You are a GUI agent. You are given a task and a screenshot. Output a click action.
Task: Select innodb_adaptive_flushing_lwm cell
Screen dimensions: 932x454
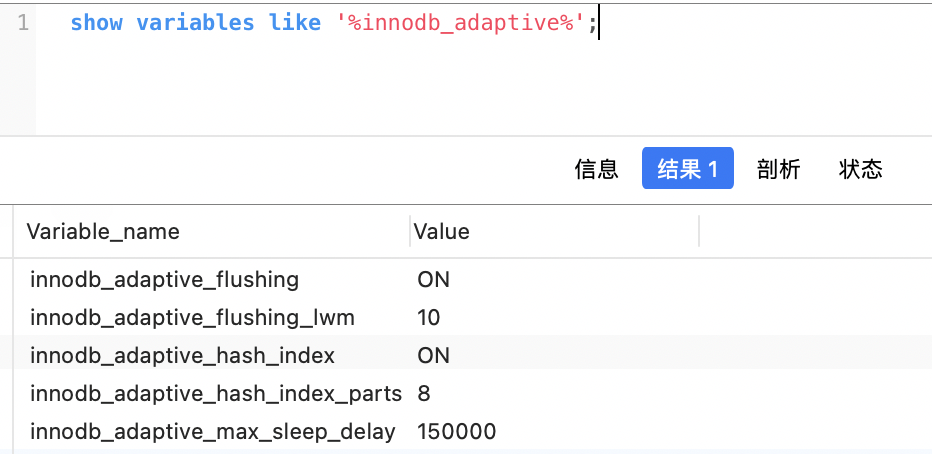tap(192, 317)
